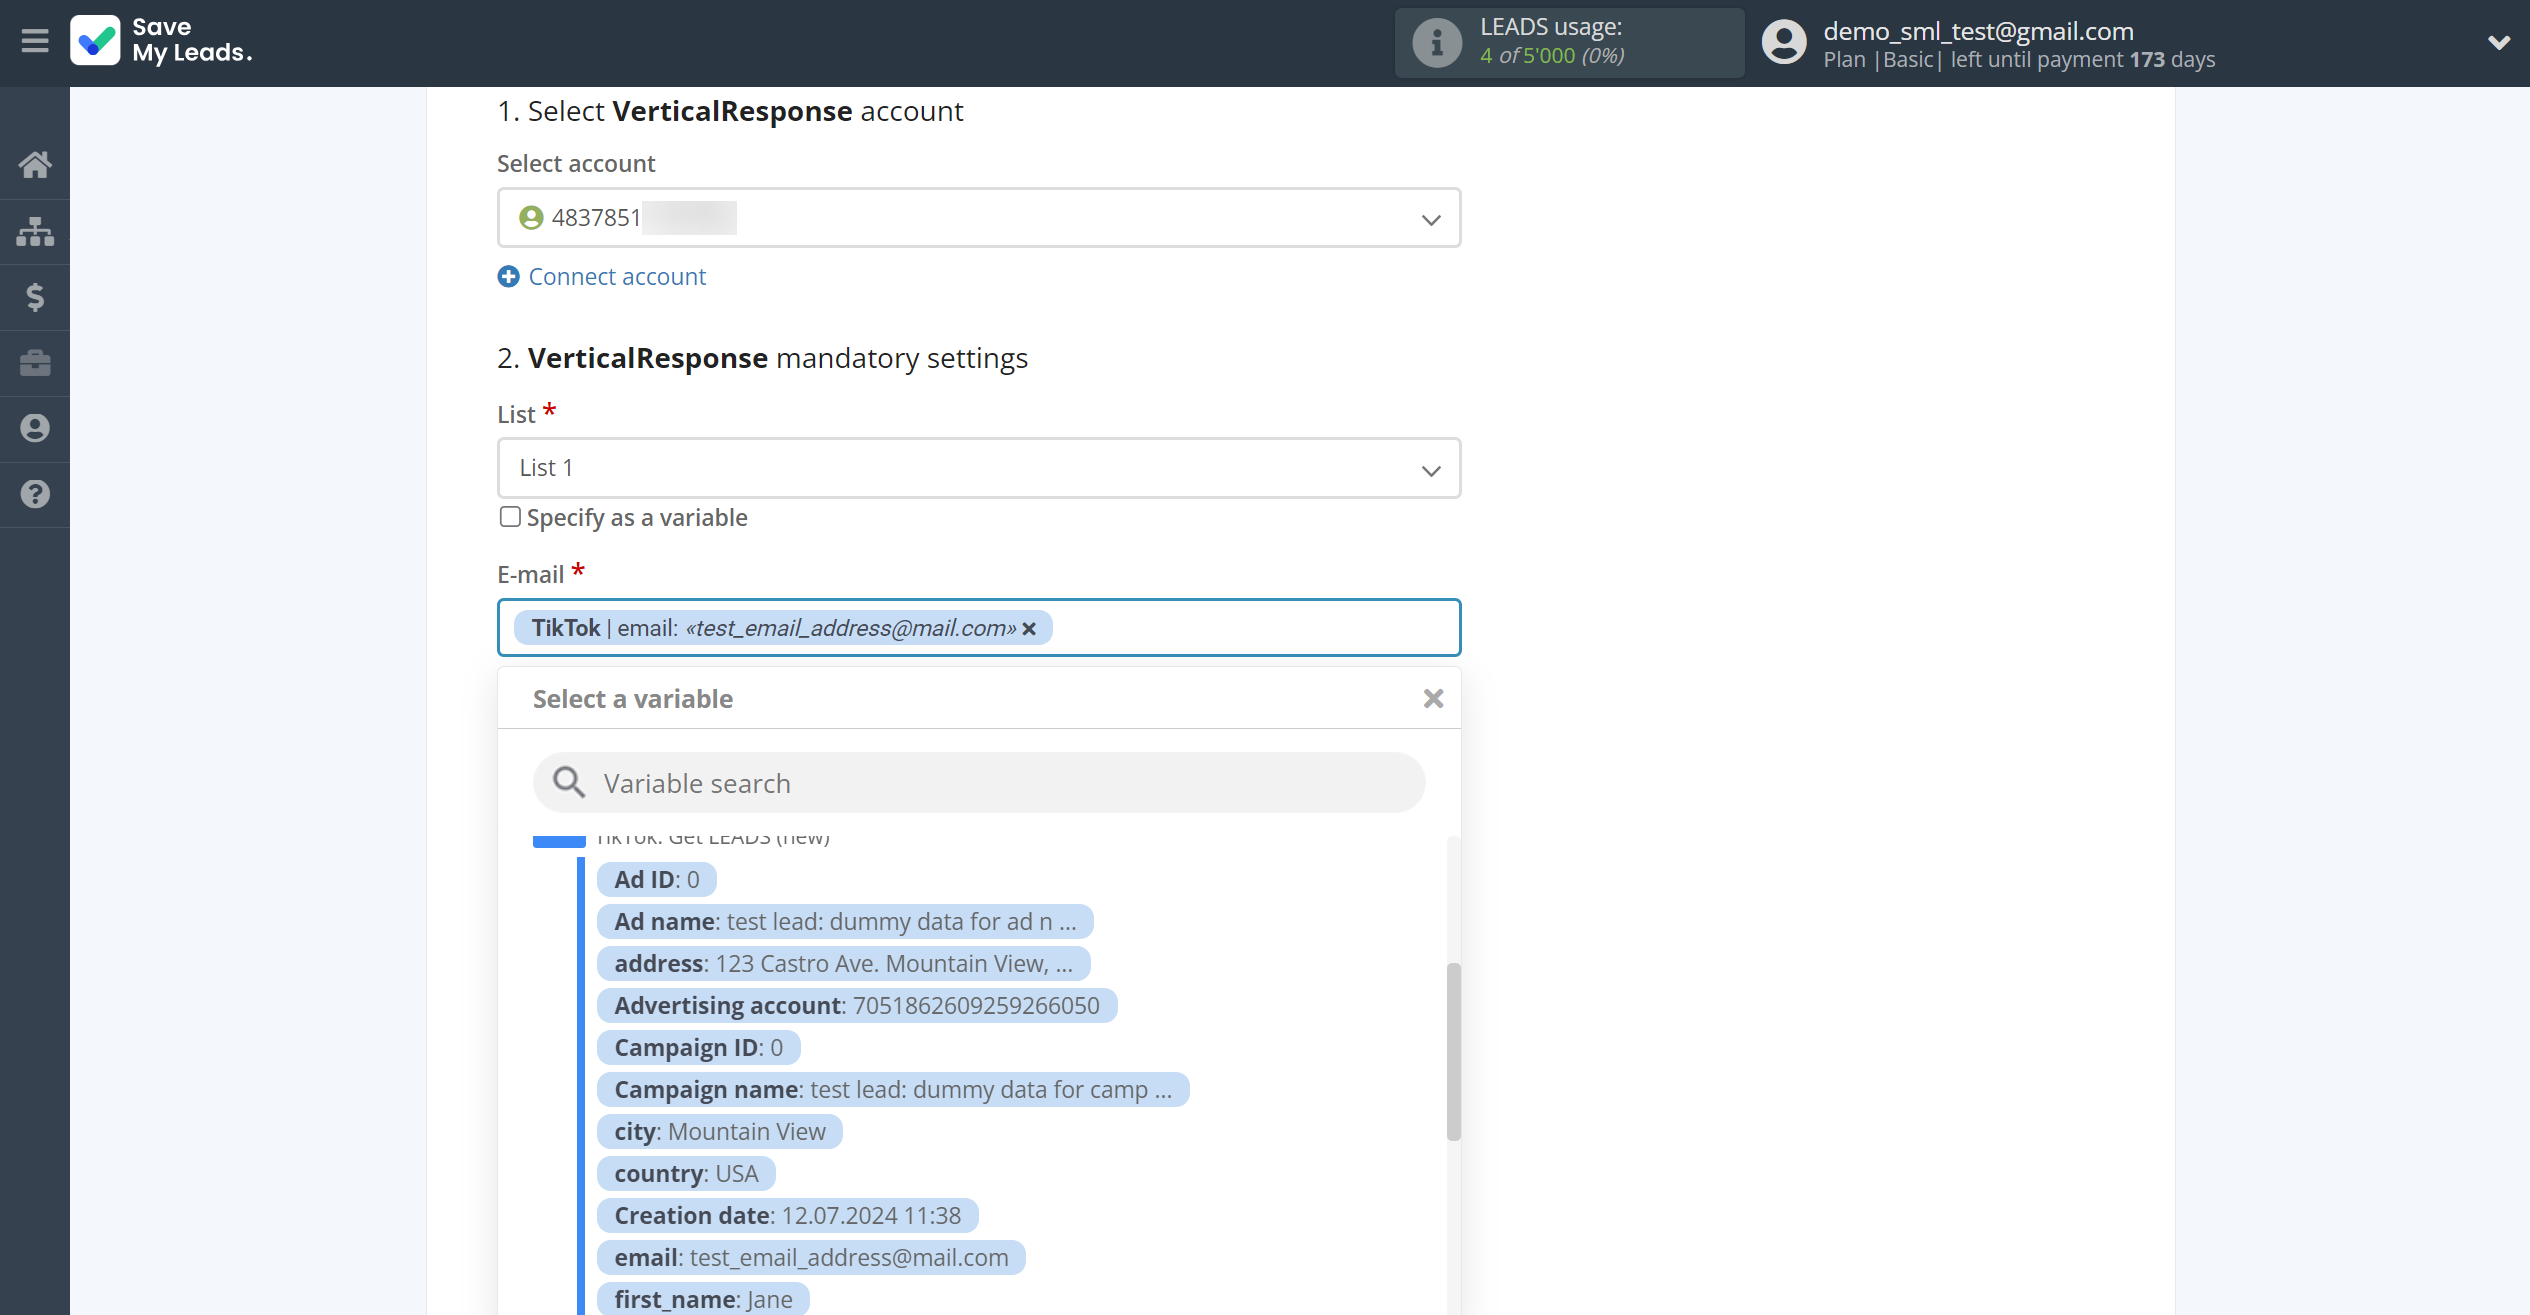The width and height of the screenshot is (2530, 1315).
Task: Select the Campaign name variable
Action: point(893,1090)
